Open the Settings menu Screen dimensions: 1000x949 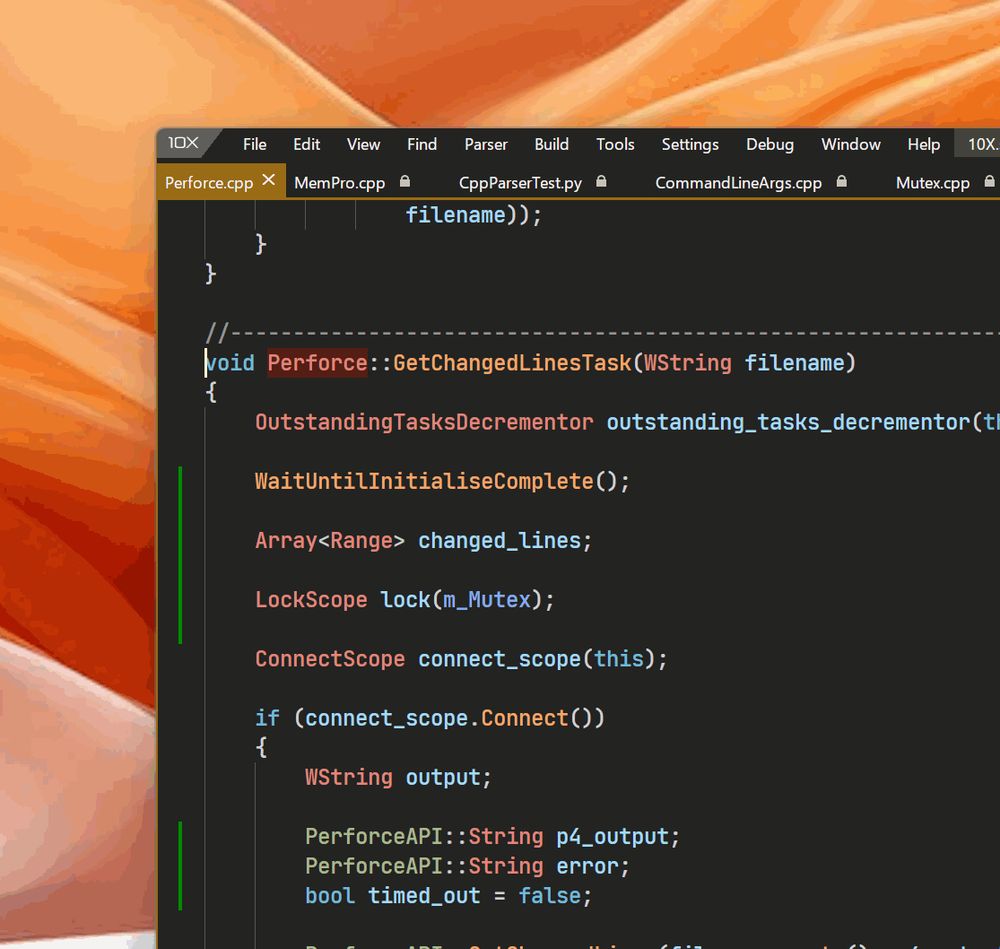pos(690,144)
